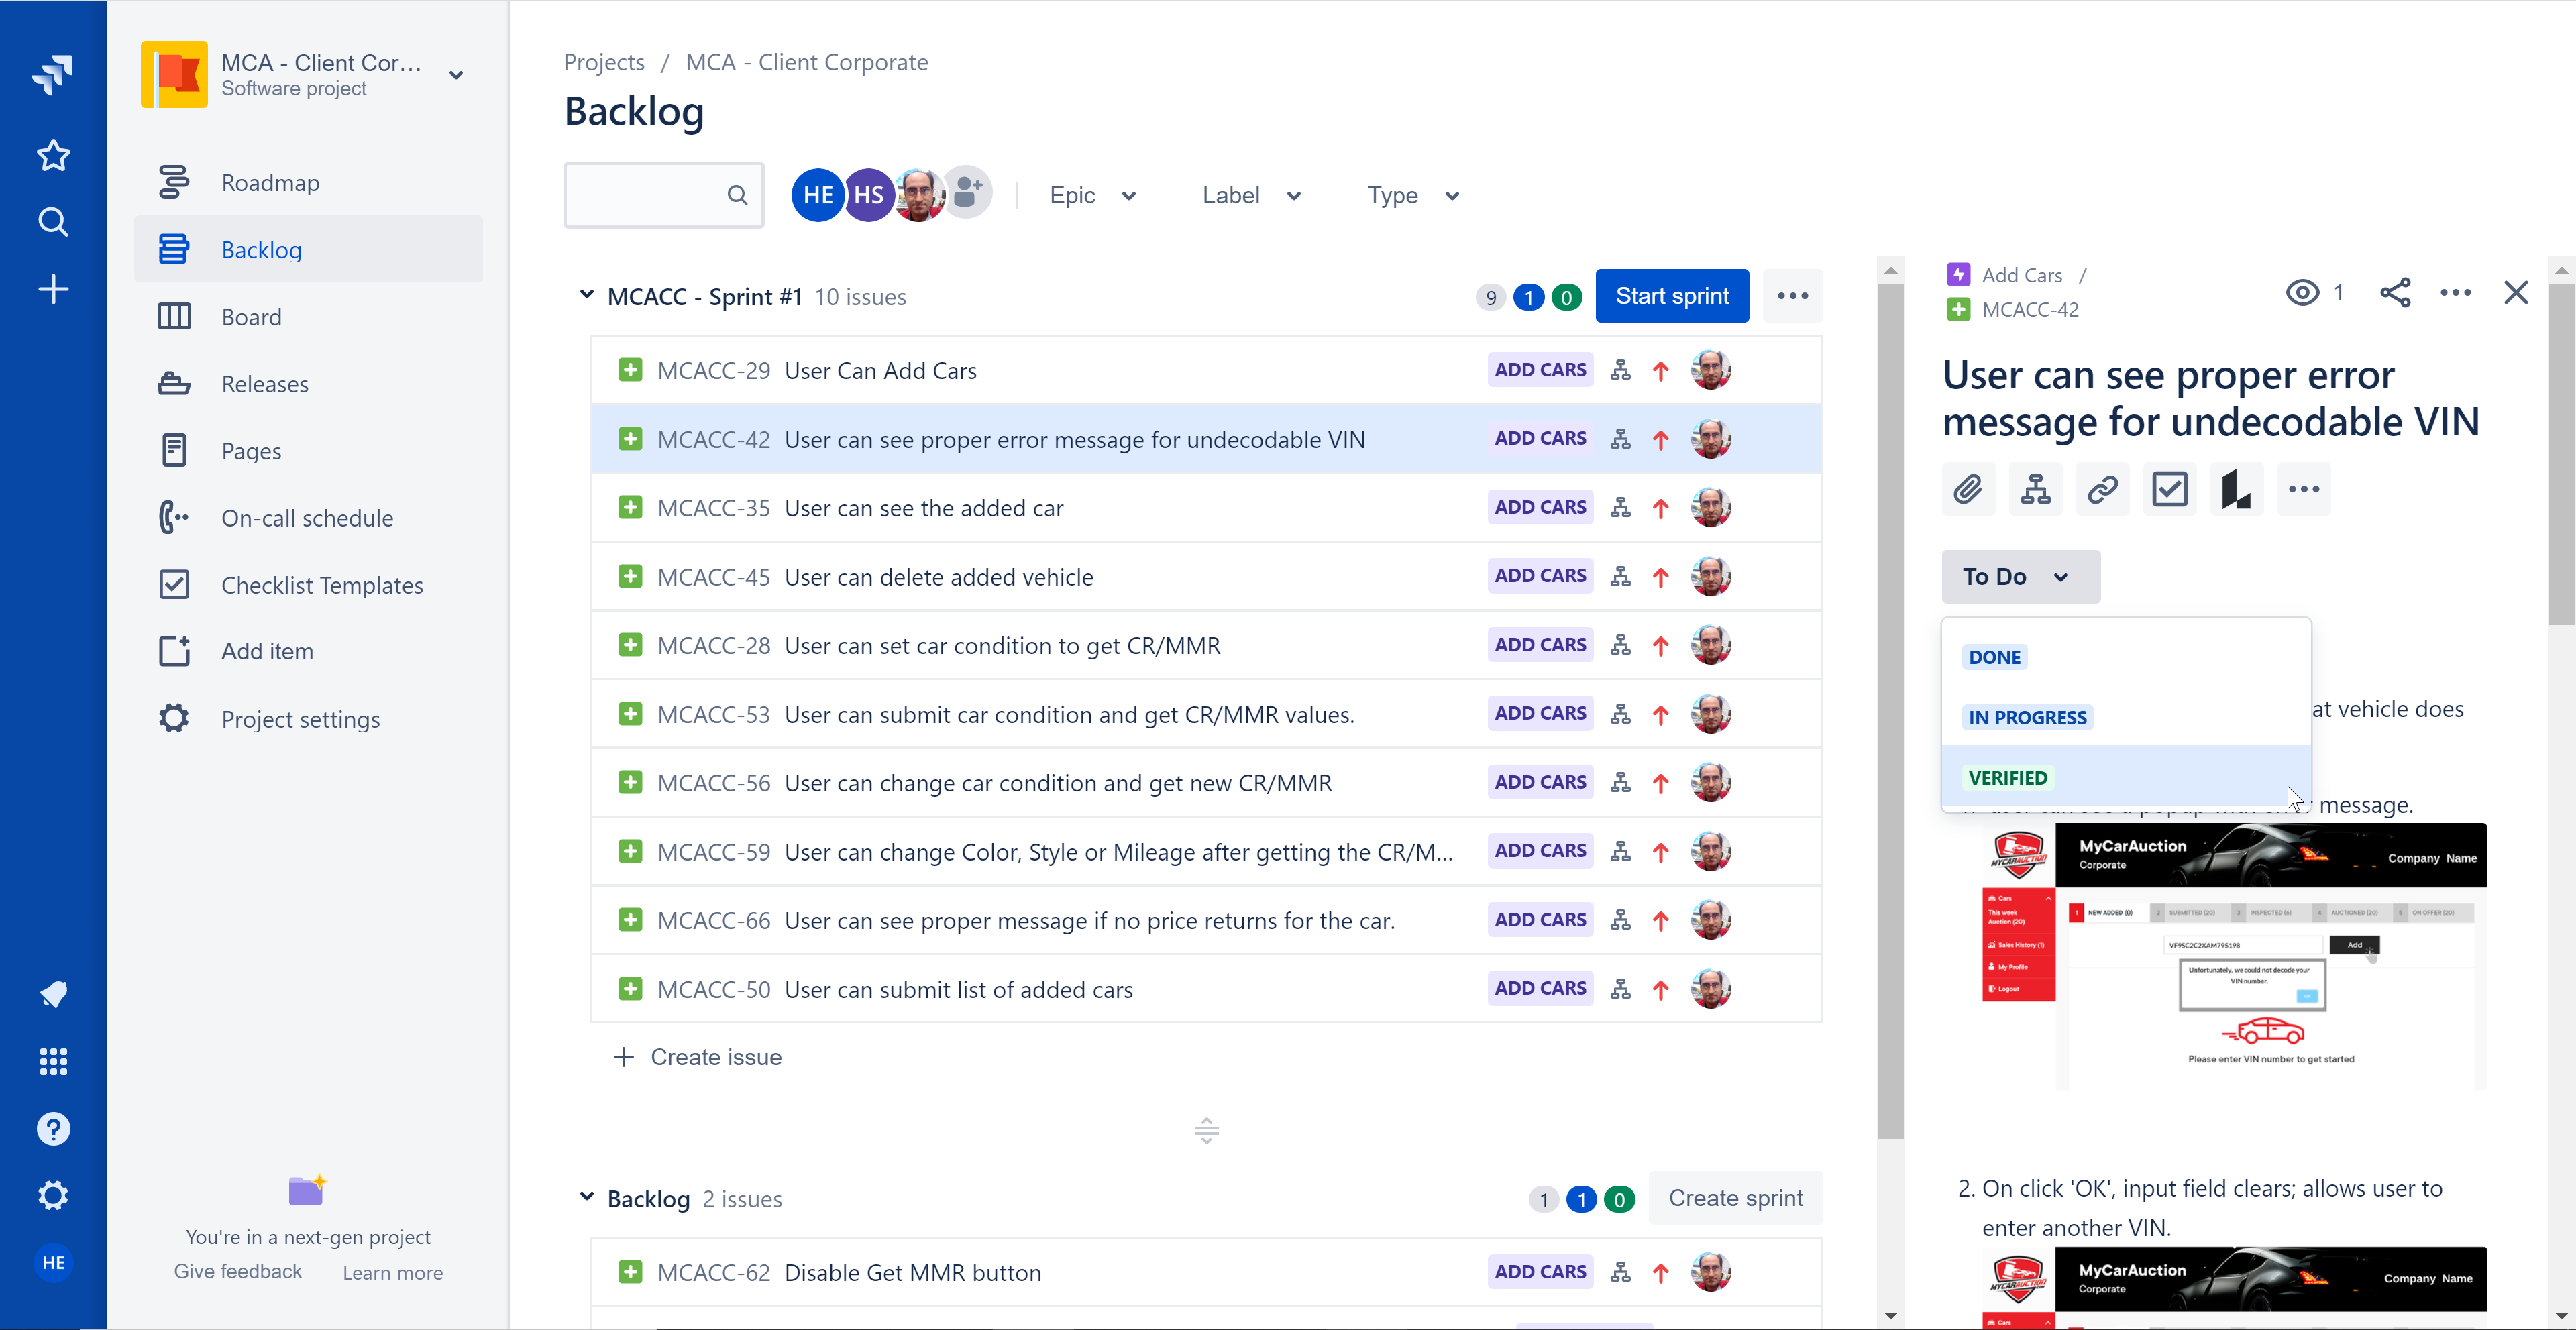Screen dimensions: 2576x1330
Task: Click the MCACC-42 issue key link in panel
Action: tap(2030, 310)
